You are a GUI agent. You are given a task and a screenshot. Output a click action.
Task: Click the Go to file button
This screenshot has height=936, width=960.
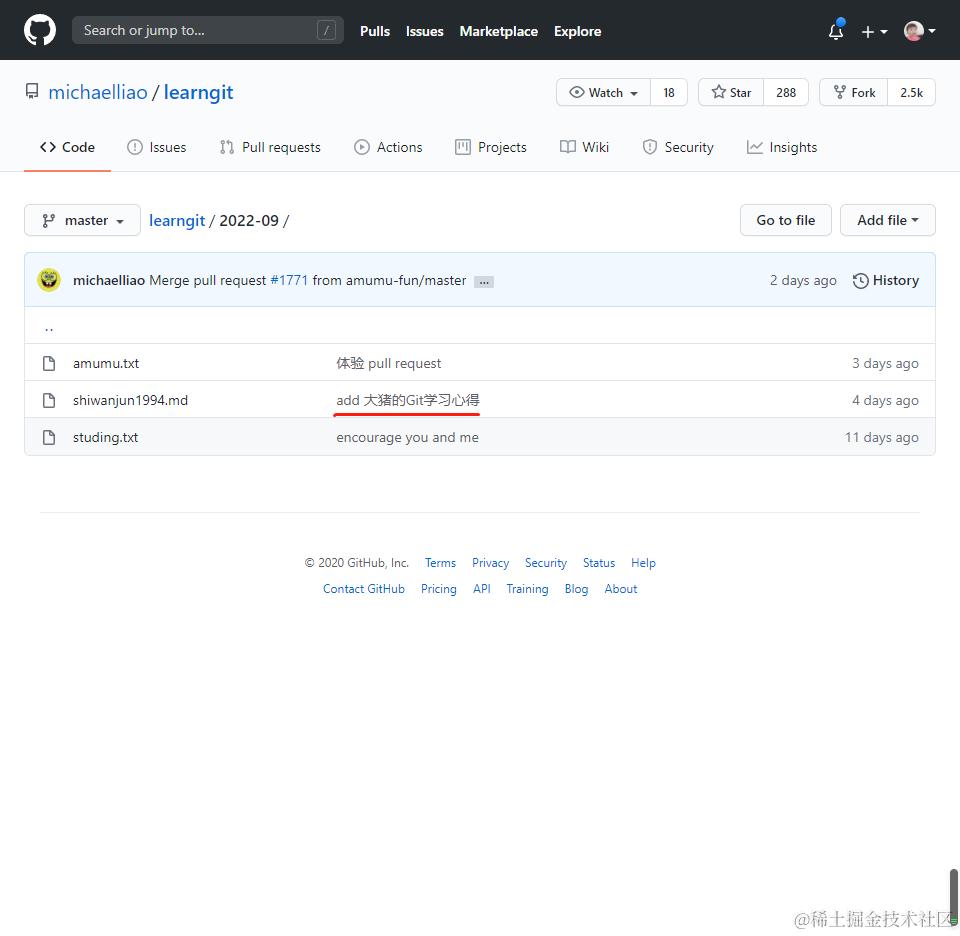[x=786, y=220]
